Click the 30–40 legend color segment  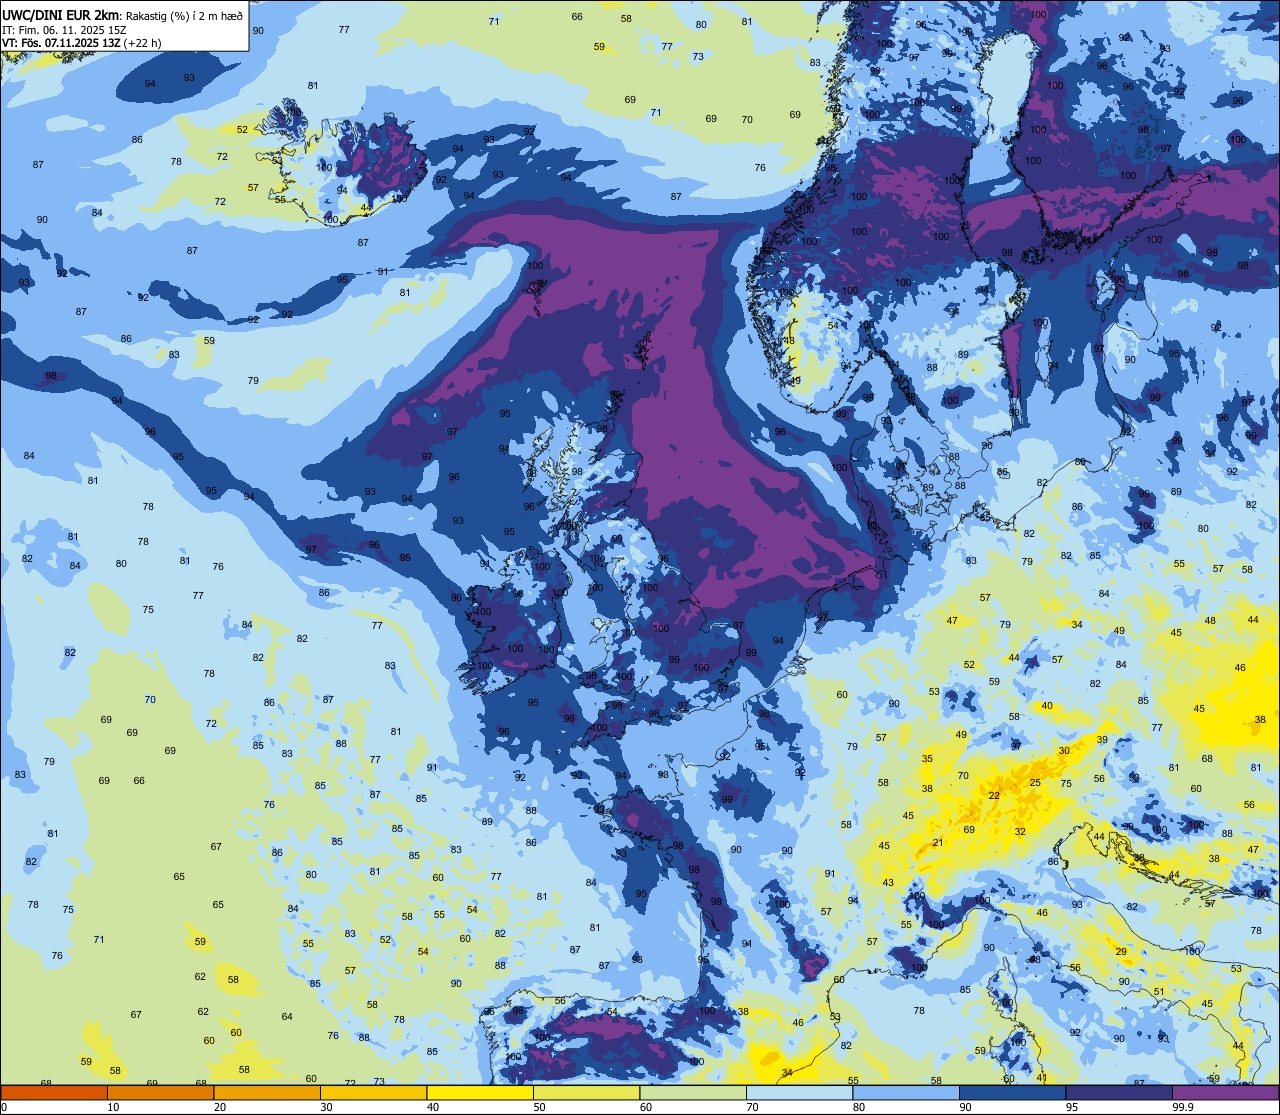point(373,1092)
